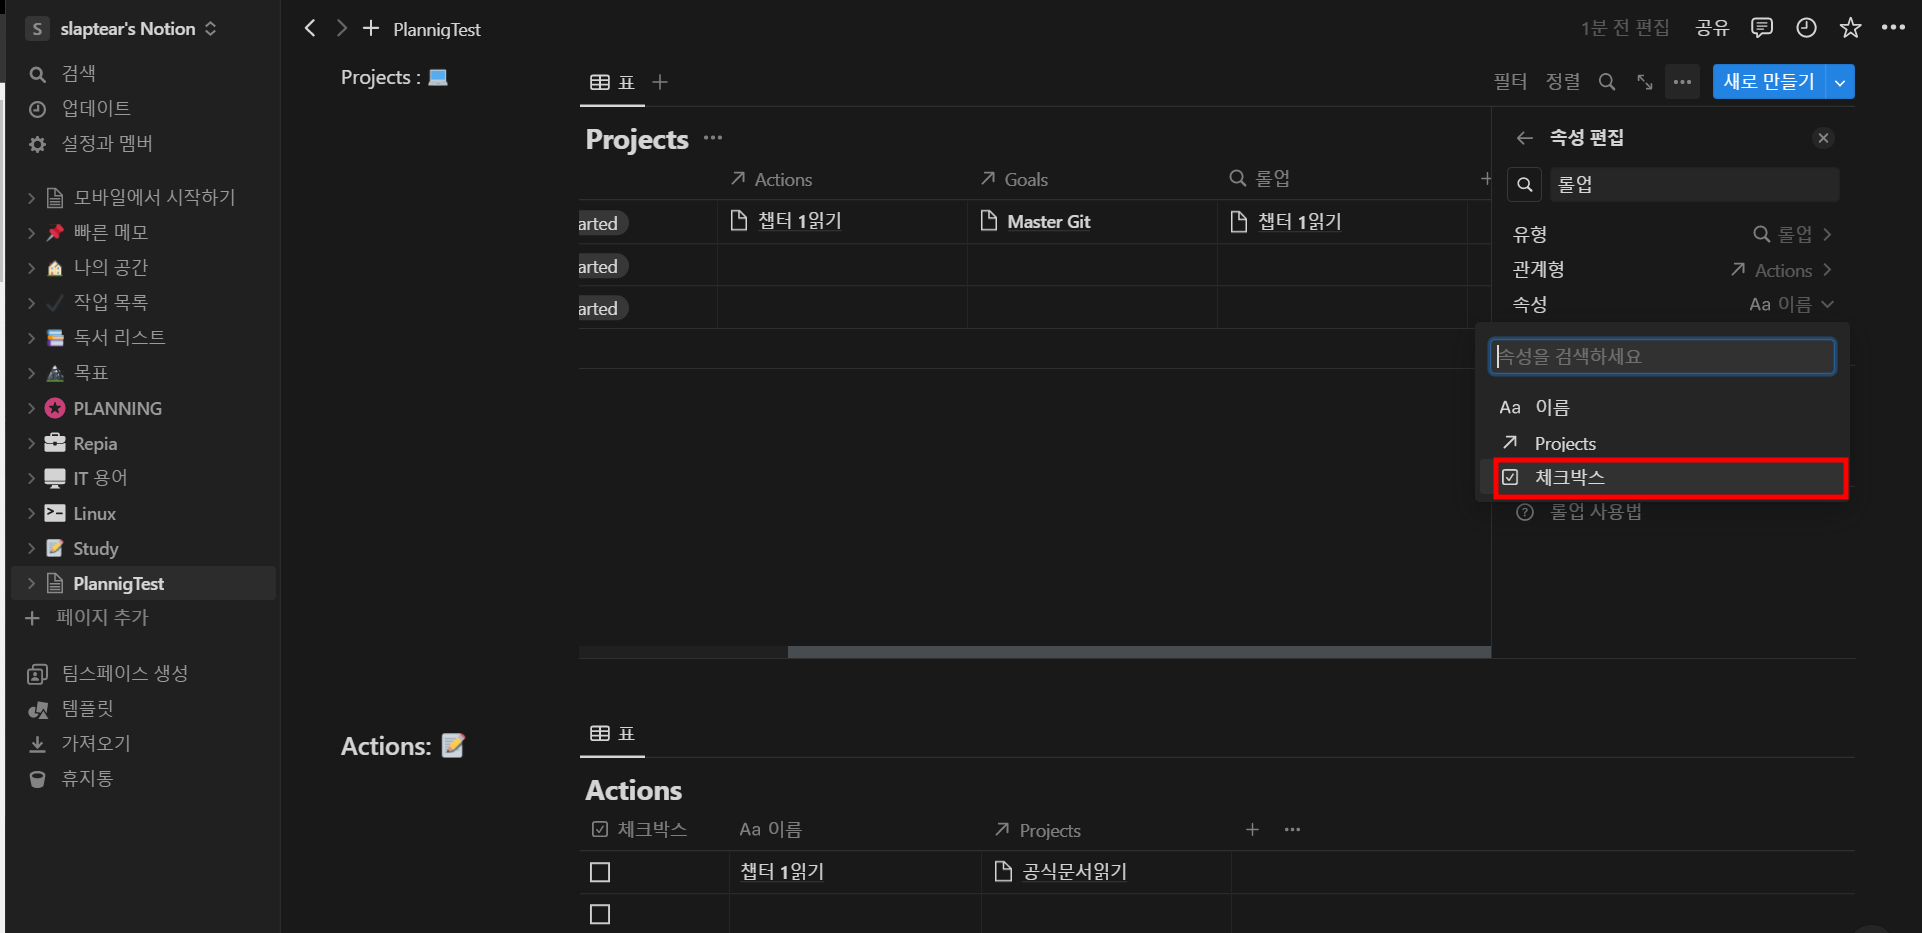Add a new view with plus icon
This screenshot has width=1922, height=933.
[x=660, y=82]
